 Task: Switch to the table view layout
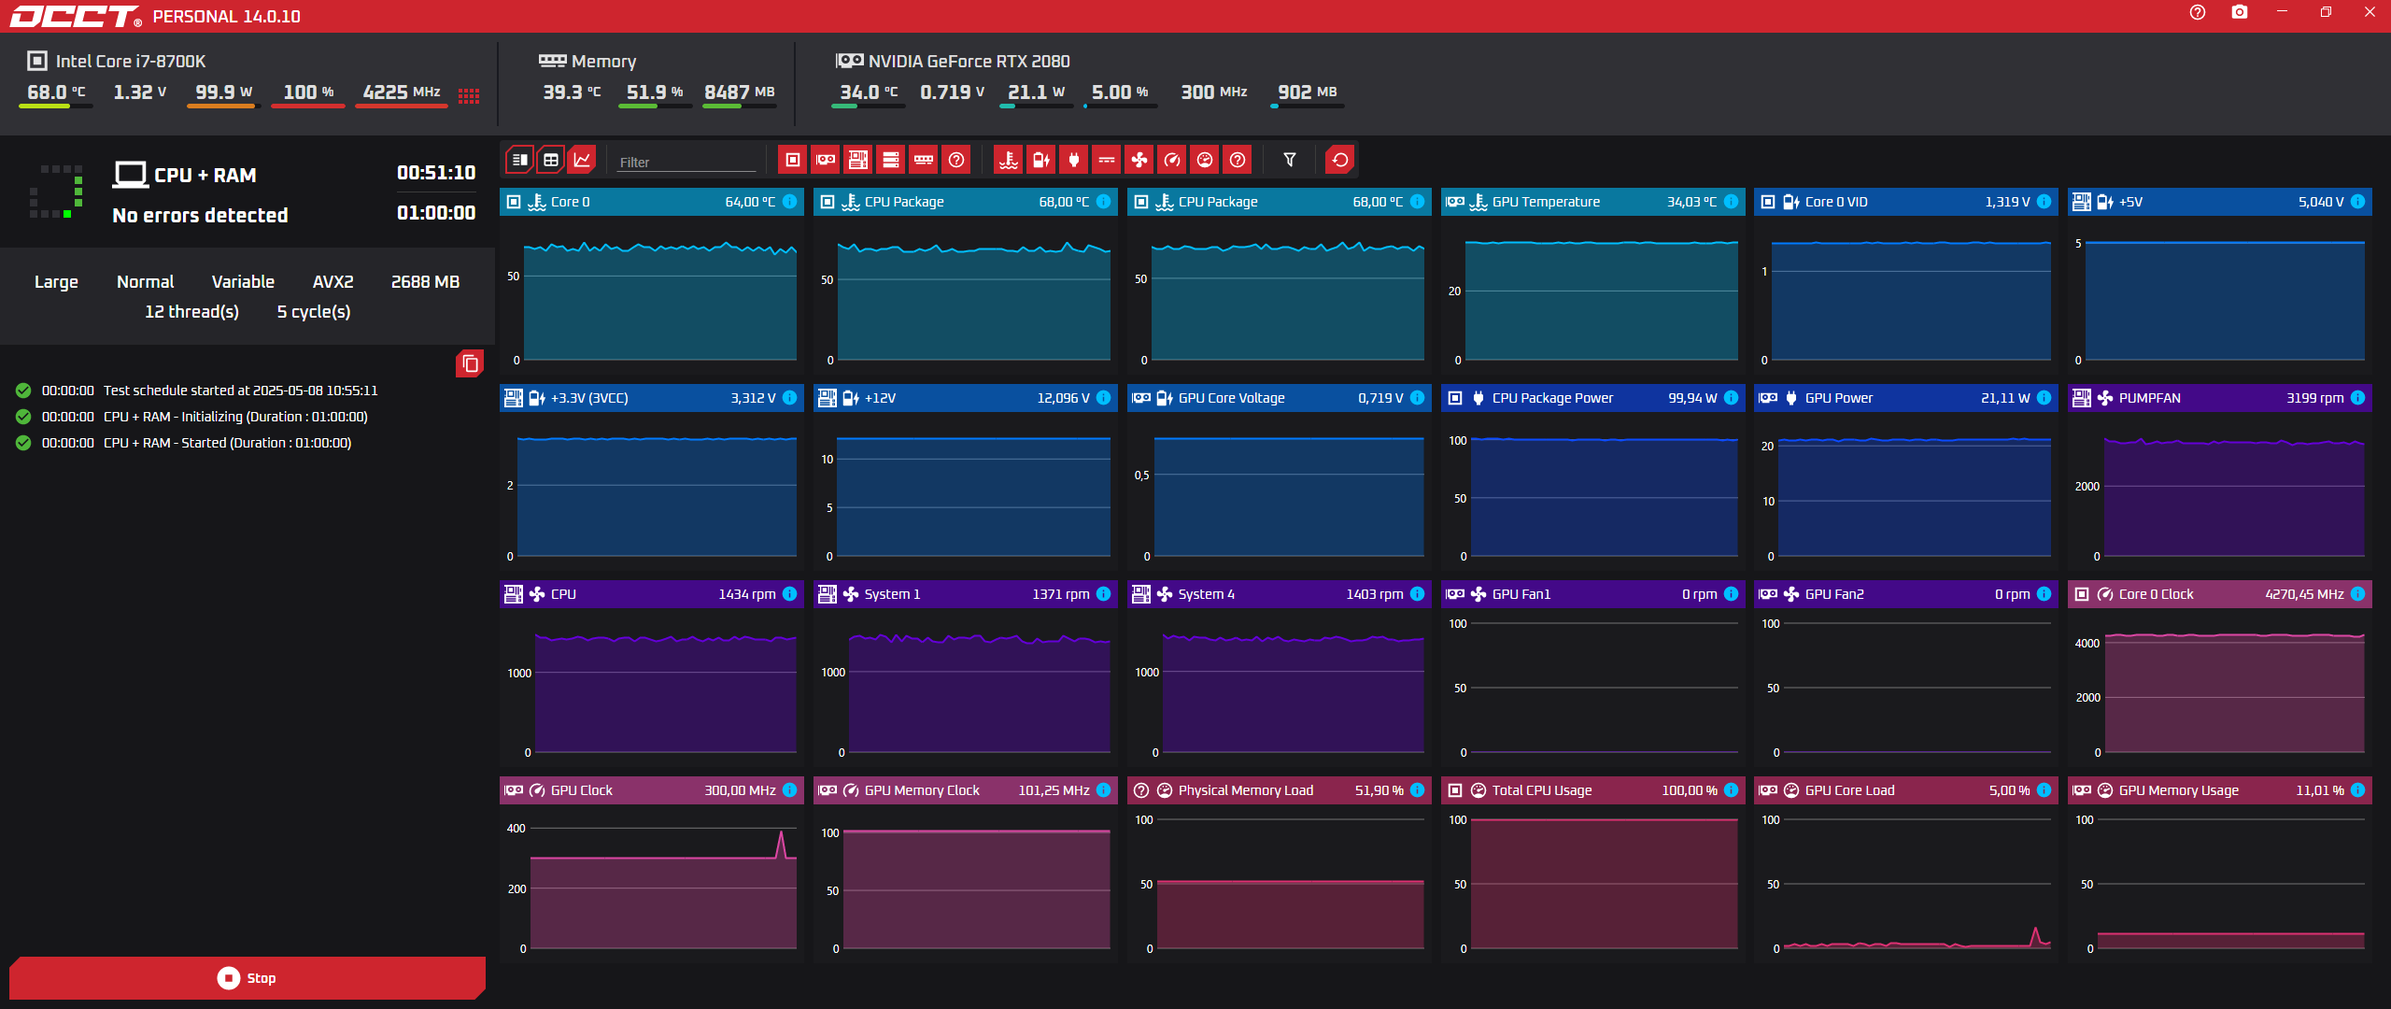[551, 160]
